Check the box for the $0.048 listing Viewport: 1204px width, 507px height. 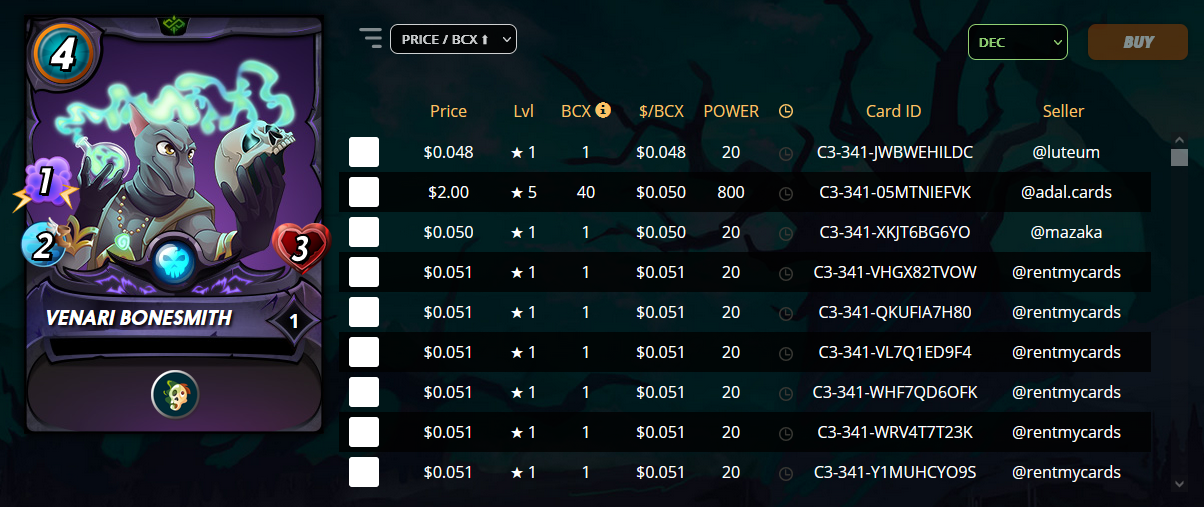pyautogui.click(x=364, y=152)
